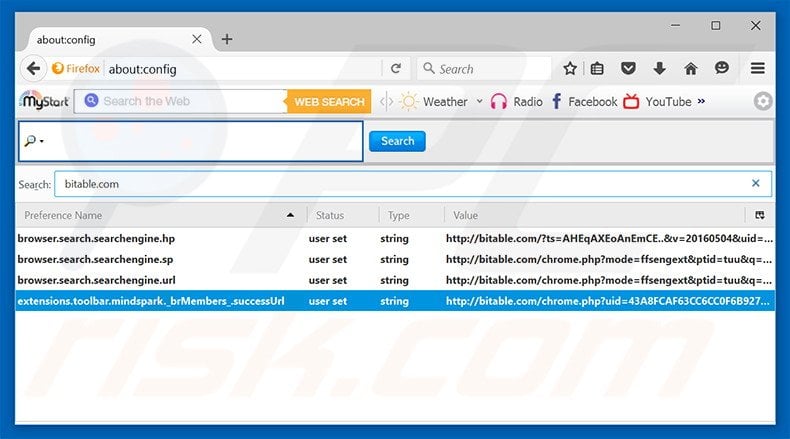The height and width of the screenshot is (439, 790).
Task: Sort by the Type column header
Action: [411, 215]
